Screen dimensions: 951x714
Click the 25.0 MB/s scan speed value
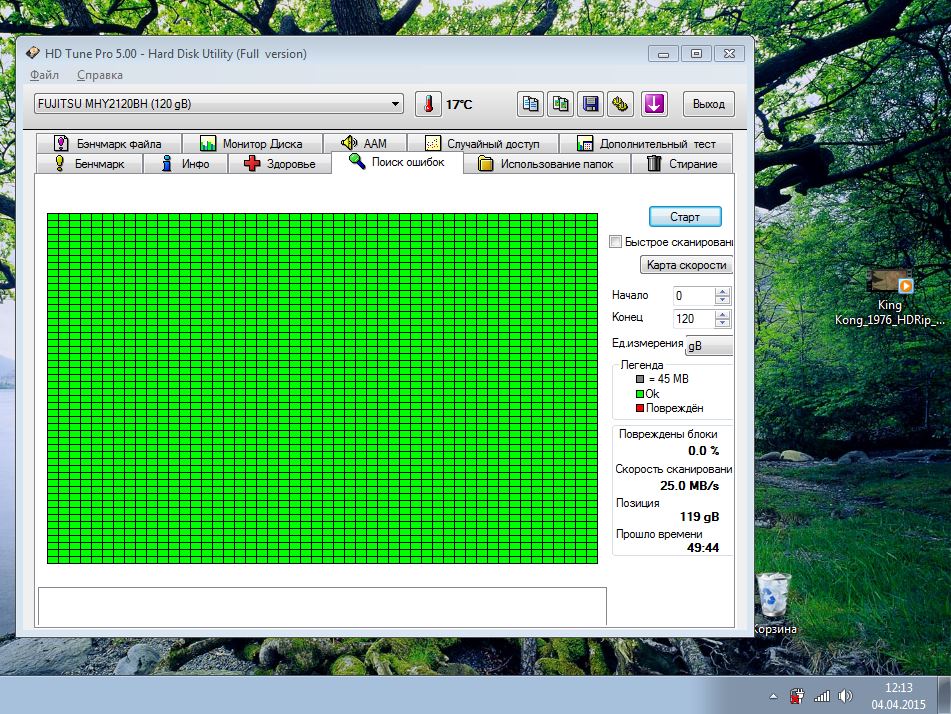[689, 485]
